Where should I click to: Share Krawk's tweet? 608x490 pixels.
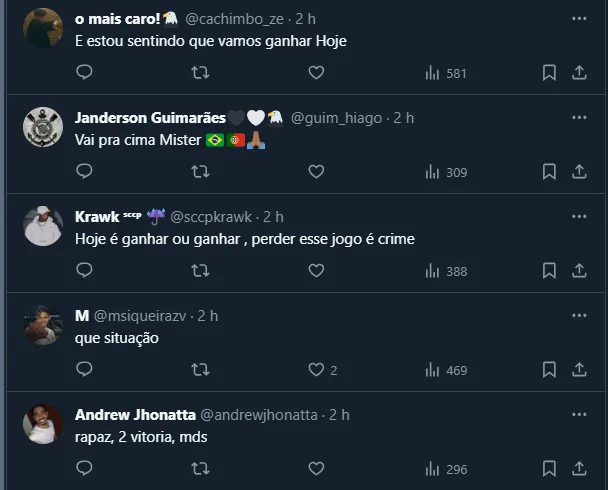[579, 271]
